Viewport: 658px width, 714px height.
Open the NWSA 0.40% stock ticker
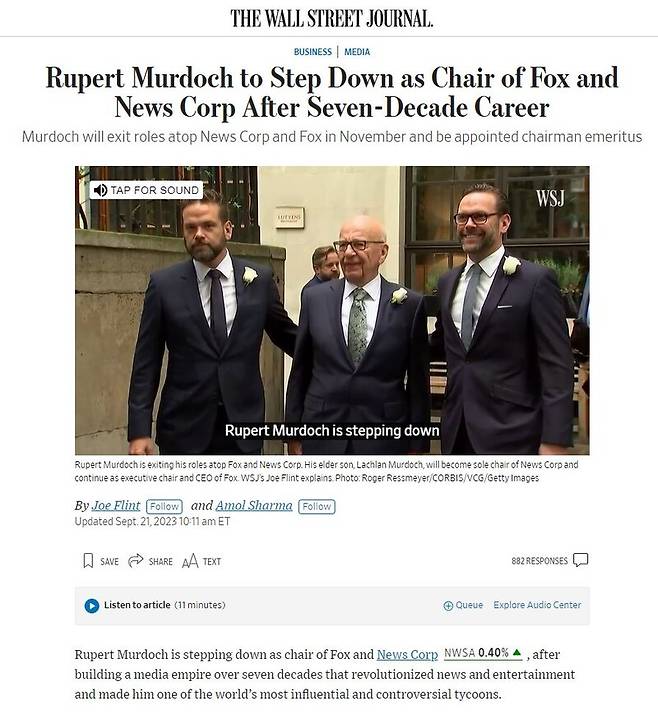click(483, 653)
